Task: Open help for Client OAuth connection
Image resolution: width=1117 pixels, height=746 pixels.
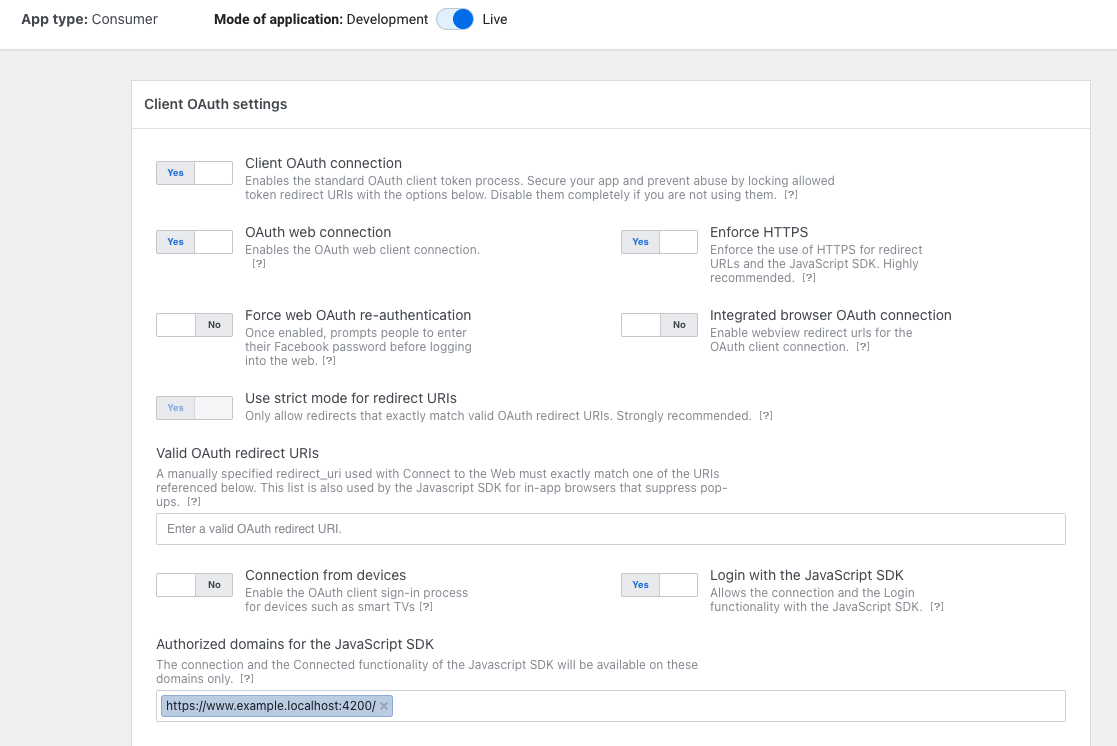Action: click(x=790, y=195)
